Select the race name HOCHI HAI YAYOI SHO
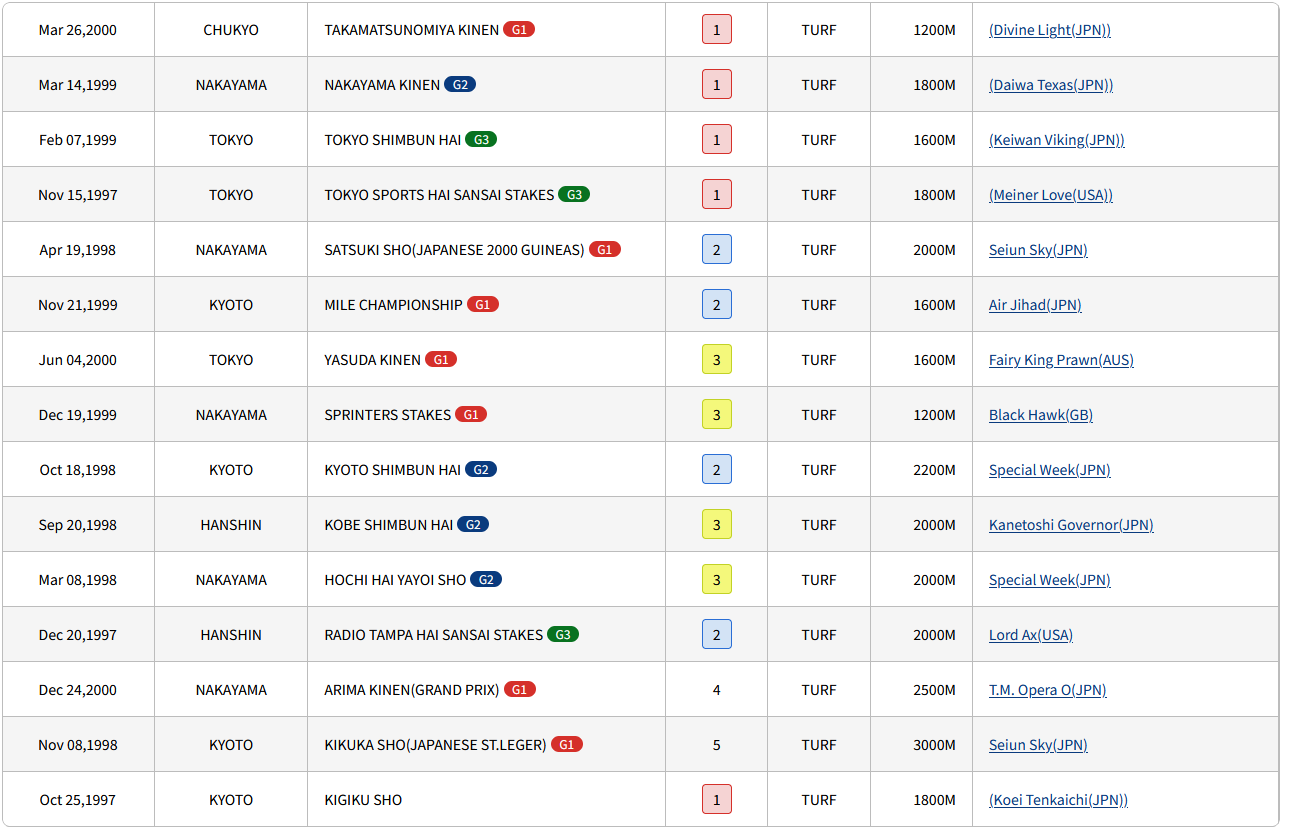Viewport: 1289px width, 828px height. tap(396, 580)
